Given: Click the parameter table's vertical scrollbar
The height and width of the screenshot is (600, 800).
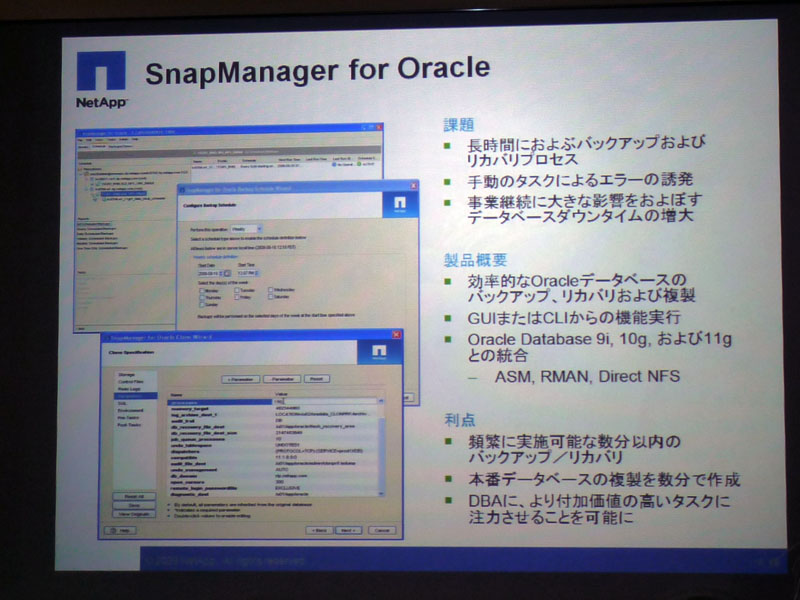Looking at the screenshot, I should [382, 447].
